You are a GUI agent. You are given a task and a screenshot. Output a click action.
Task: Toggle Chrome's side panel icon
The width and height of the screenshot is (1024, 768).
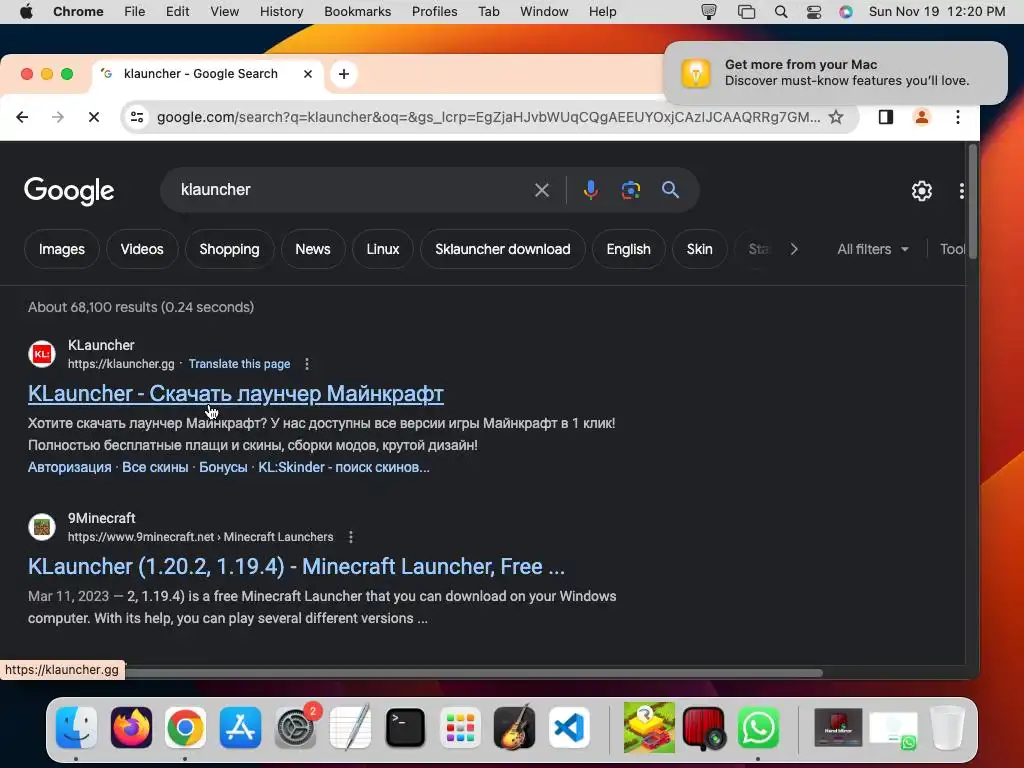coord(886,117)
